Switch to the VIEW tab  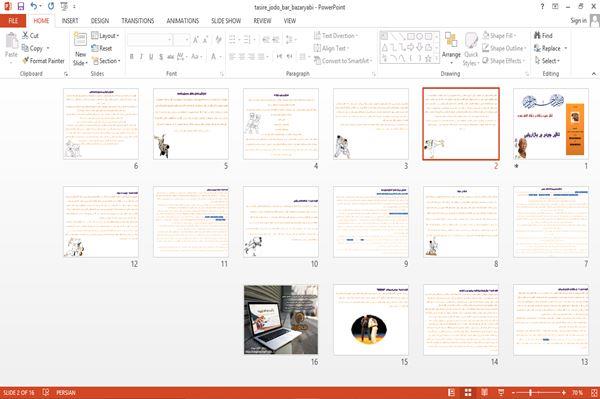[x=290, y=21]
